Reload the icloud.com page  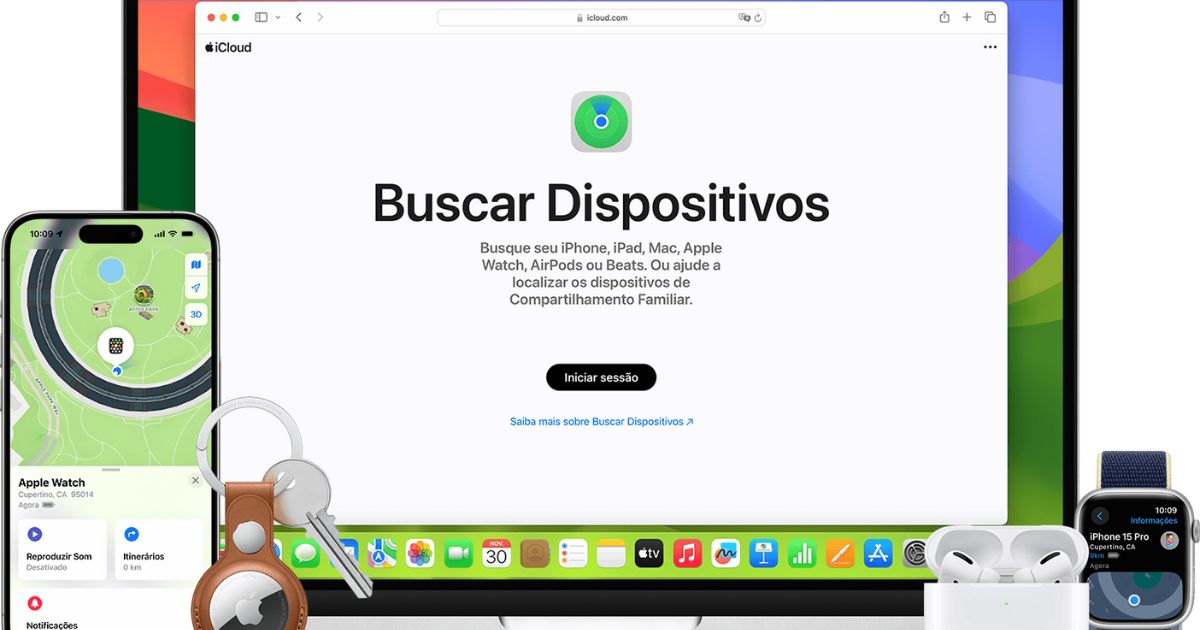758,17
